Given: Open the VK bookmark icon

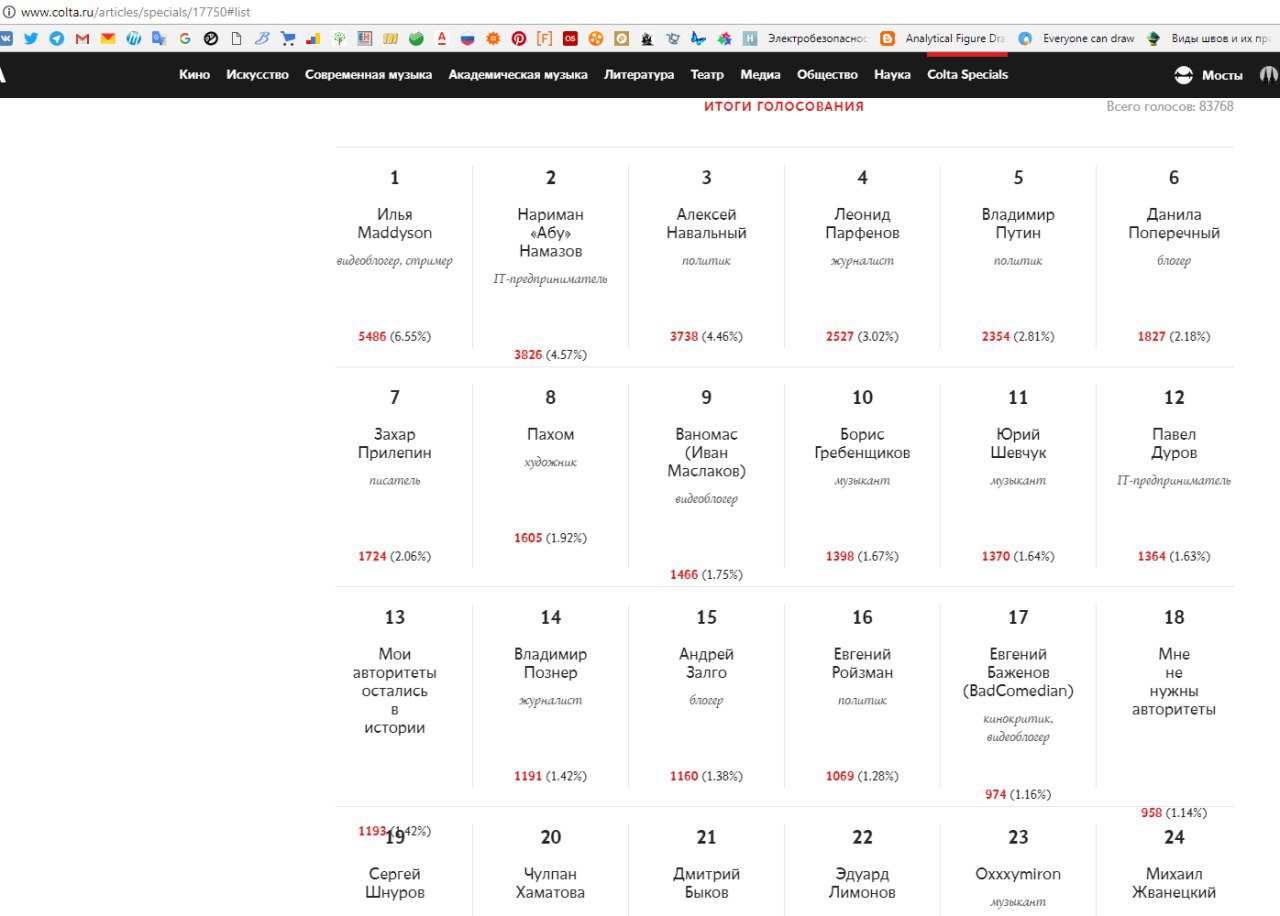Looking at the screenshot, I should pos(5,39).
